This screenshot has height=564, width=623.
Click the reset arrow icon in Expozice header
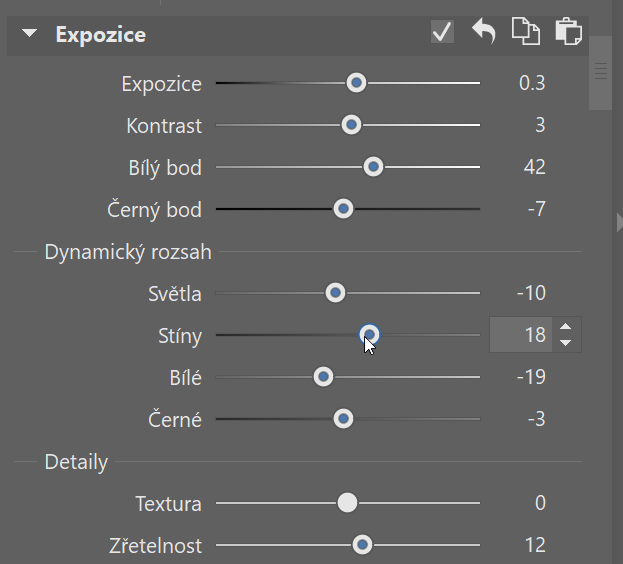[484, 32]
